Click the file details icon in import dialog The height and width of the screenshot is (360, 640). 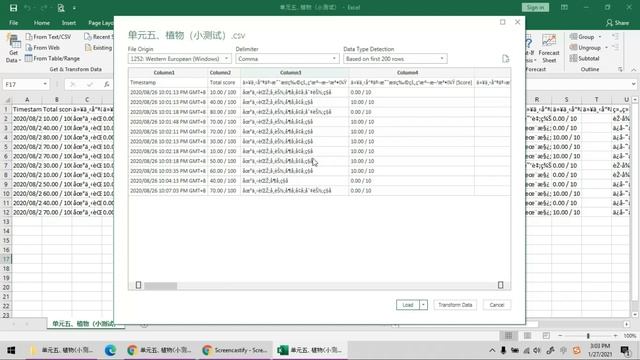[x=506, y=59]
